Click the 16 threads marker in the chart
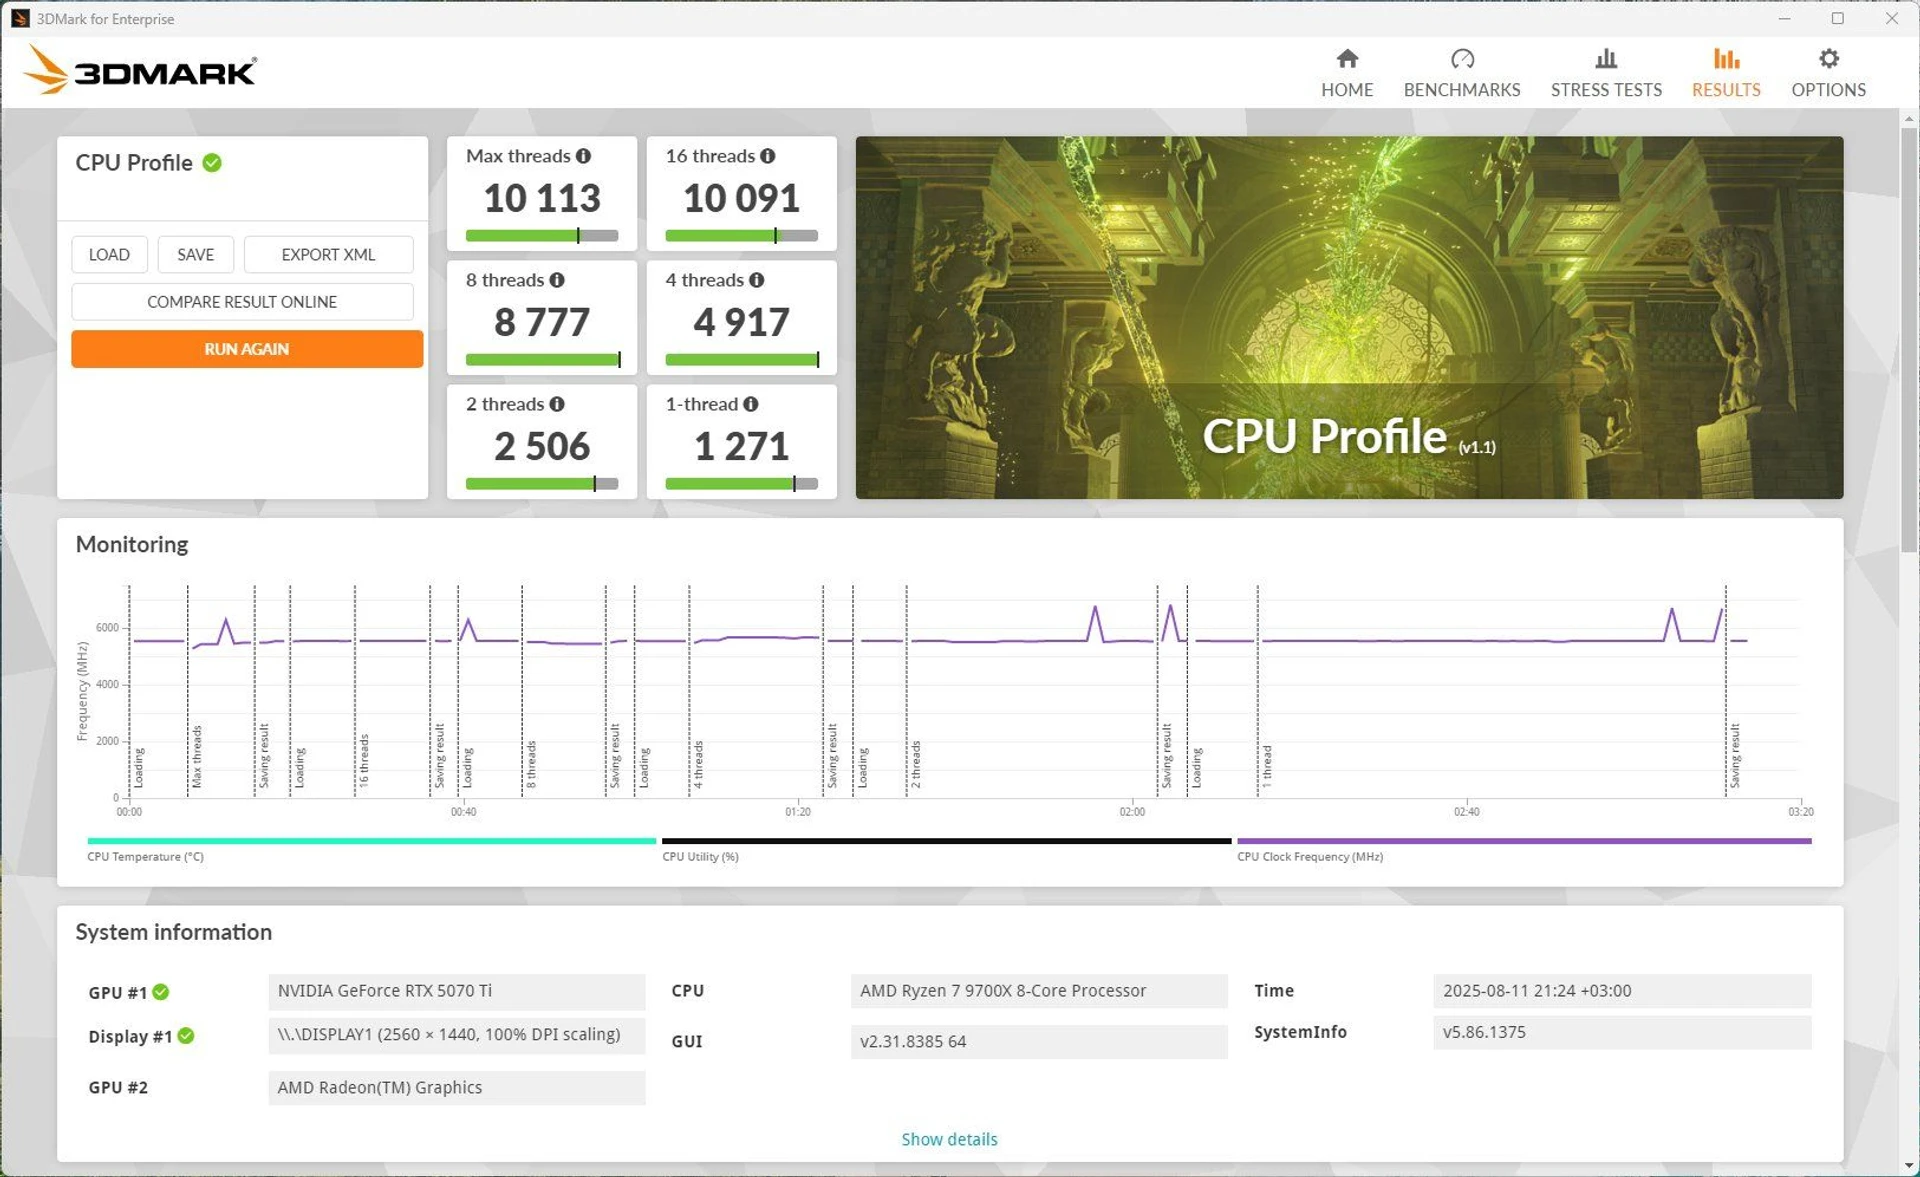 pyautogui.click(x=364, y=760)
